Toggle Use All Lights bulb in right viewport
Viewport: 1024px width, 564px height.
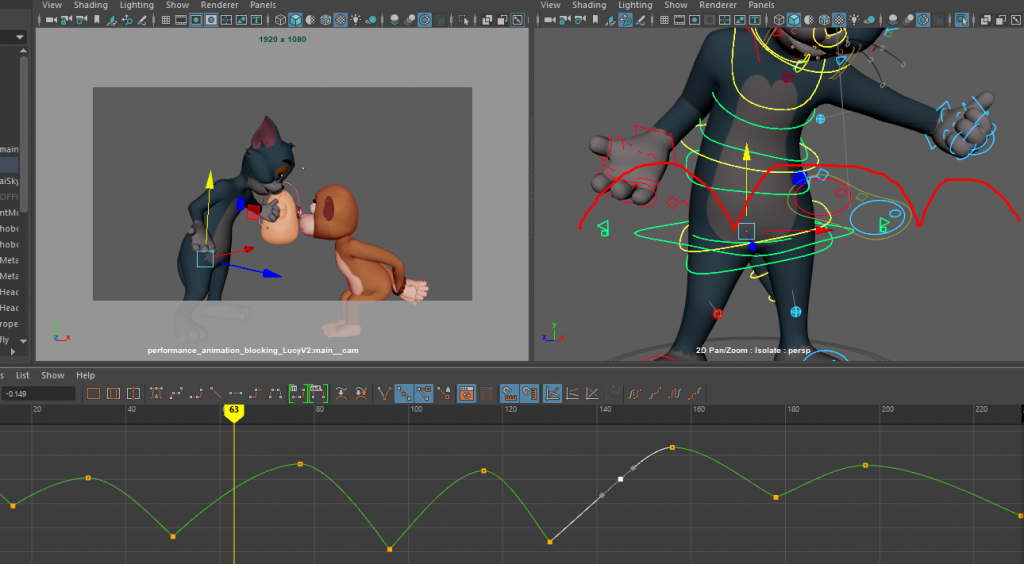pyautogui.click(x=854, y=20)
